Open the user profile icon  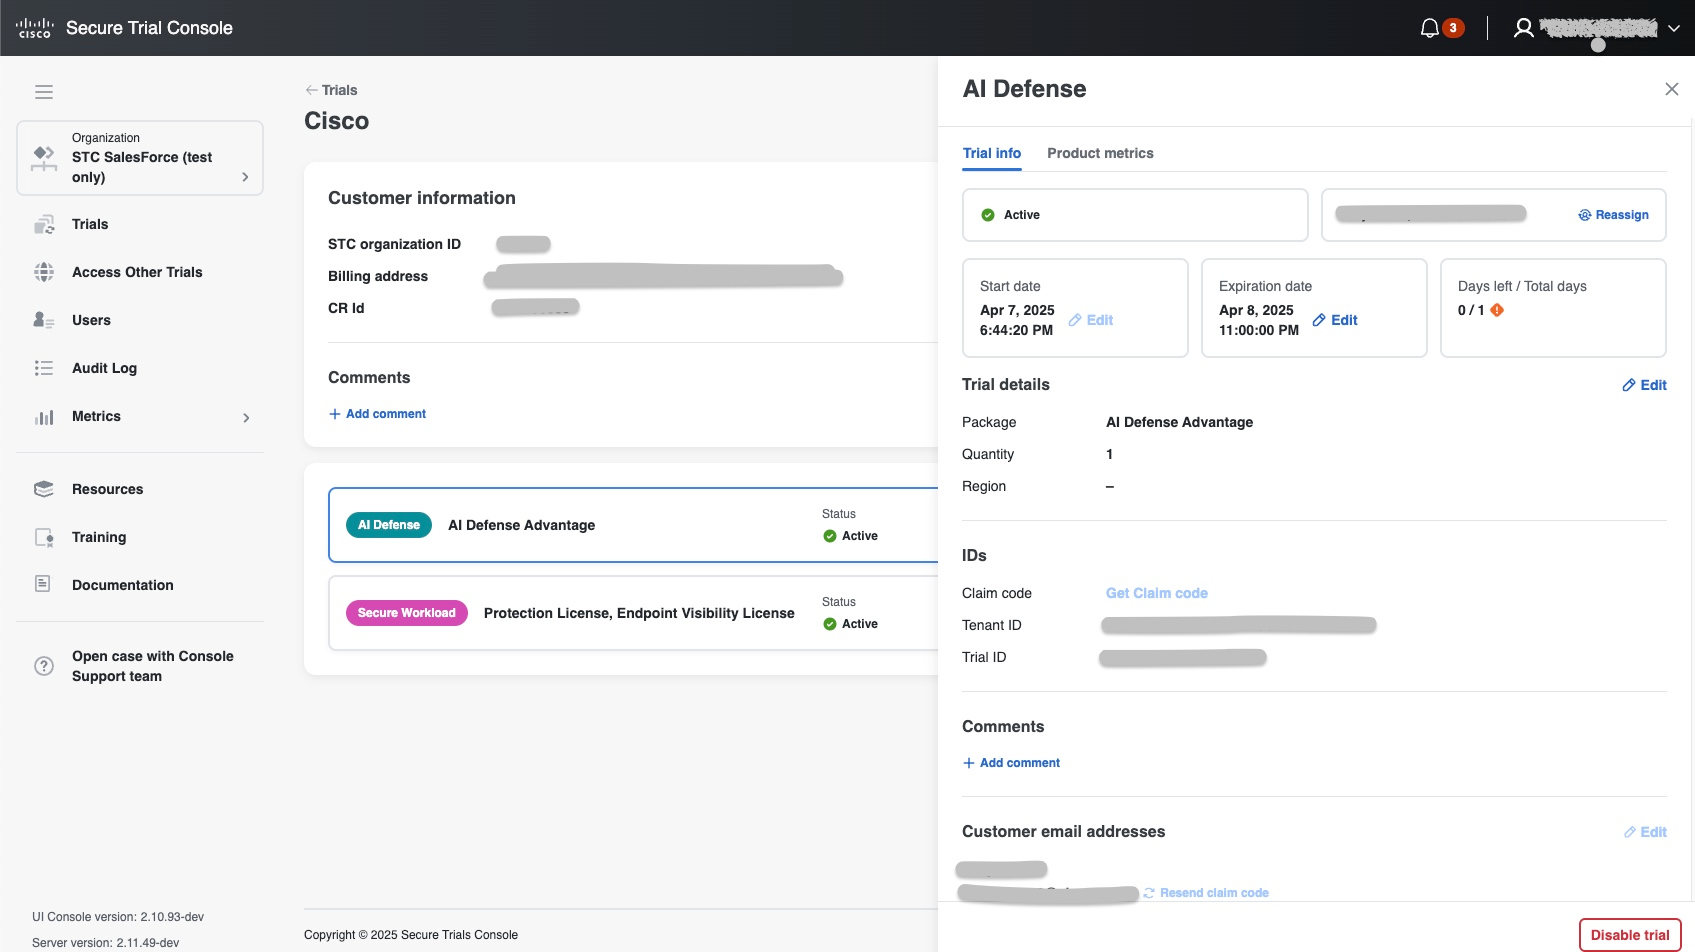click(1523, 28)
